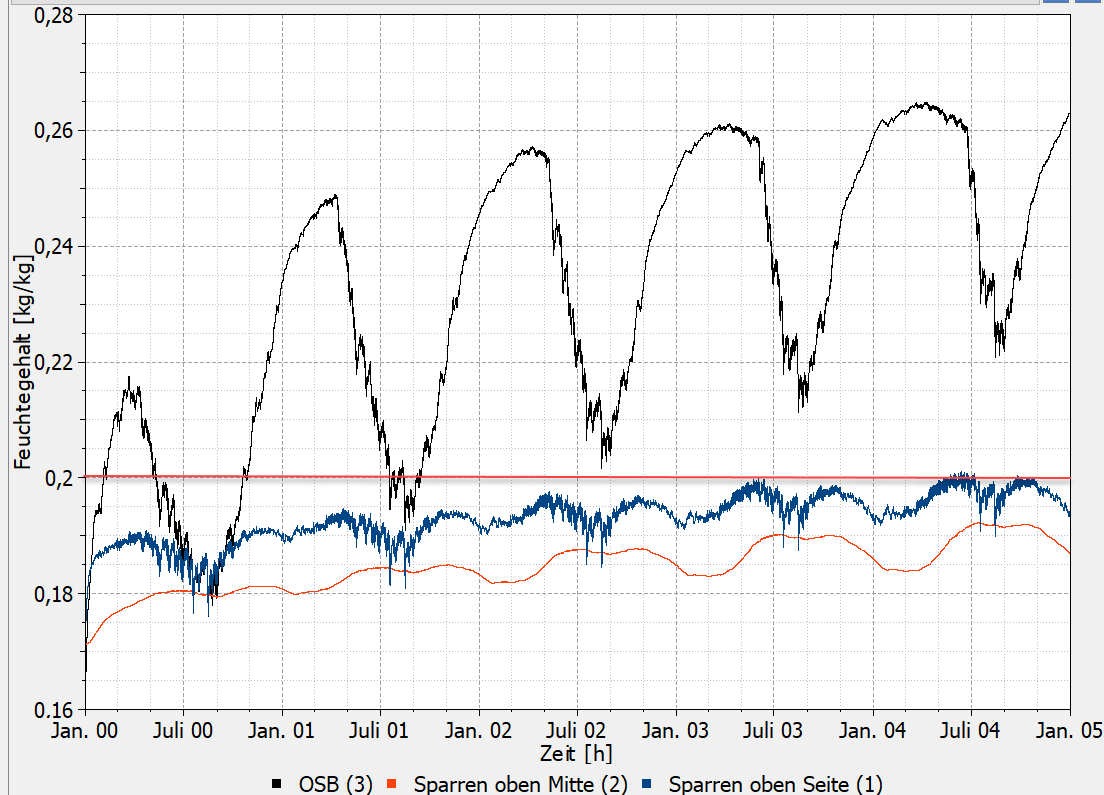Click the Juli 04 axis label
This screenshot has height=795, width=1104.
(x=970, y=730)
